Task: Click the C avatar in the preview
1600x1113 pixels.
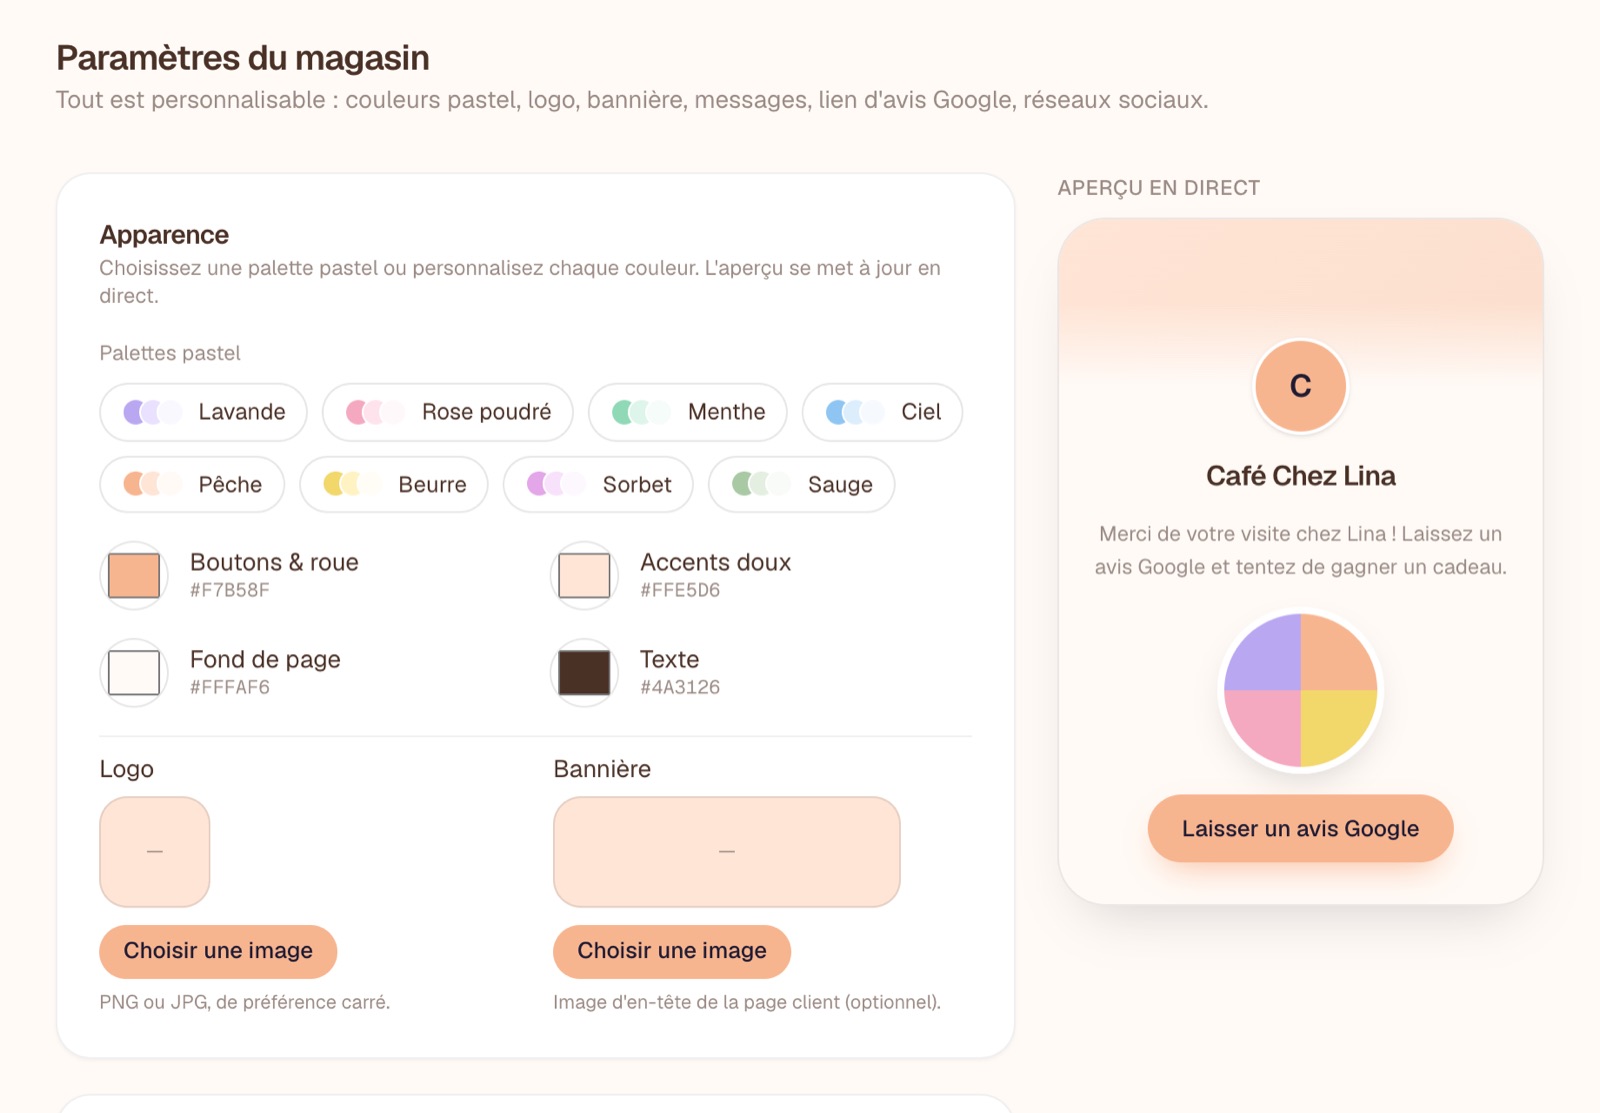Action: [x=1300, y=386]
